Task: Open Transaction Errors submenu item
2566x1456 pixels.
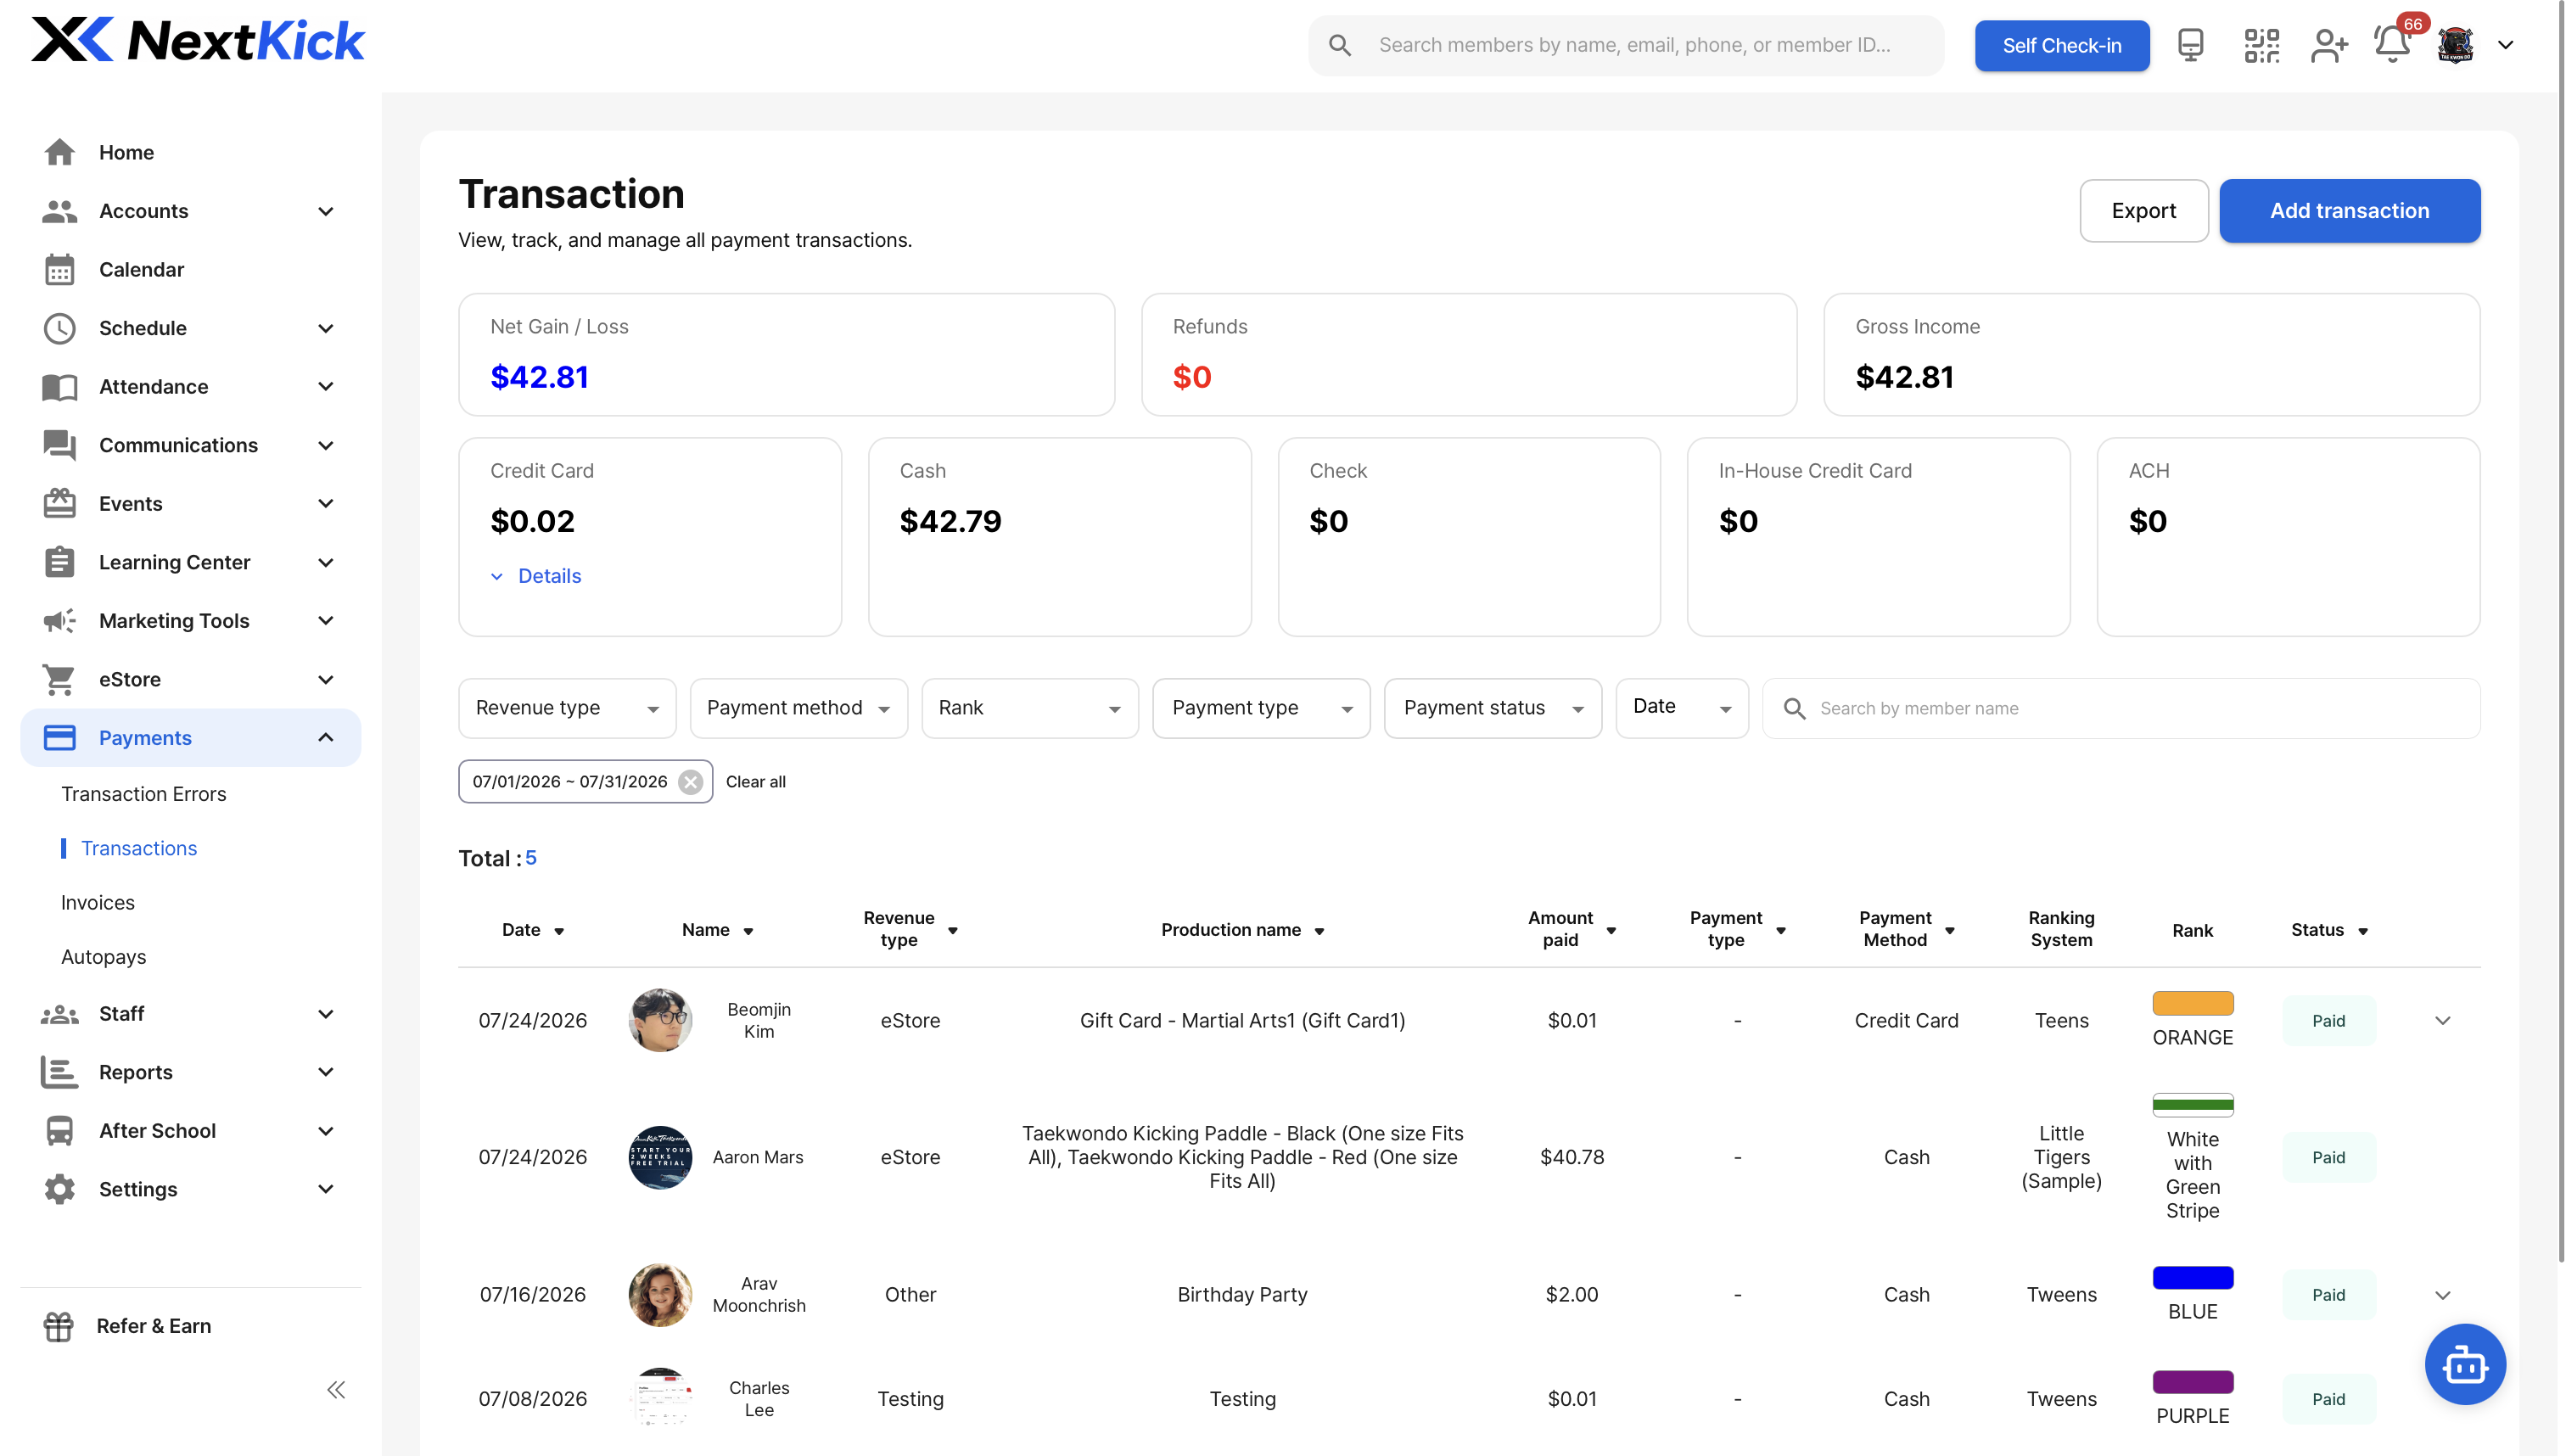Action: point(144,793)
